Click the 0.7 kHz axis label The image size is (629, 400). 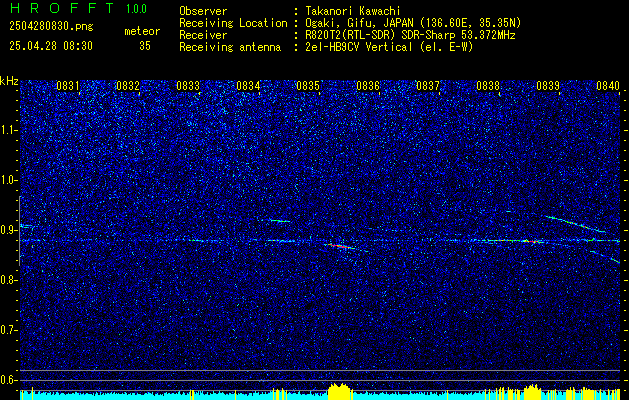(8, 330)
